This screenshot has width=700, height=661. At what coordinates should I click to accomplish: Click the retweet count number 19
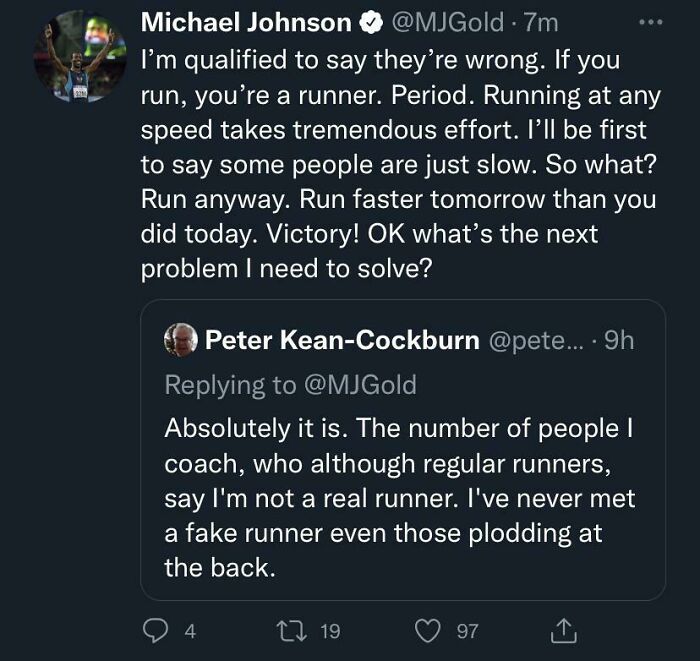(x=329, y=631)
